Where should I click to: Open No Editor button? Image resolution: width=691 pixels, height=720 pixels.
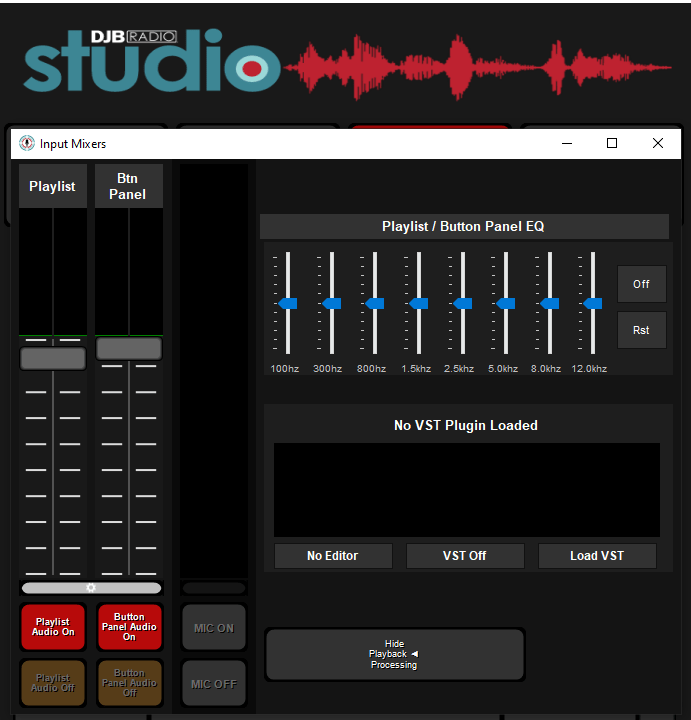(x=333, y=556)
